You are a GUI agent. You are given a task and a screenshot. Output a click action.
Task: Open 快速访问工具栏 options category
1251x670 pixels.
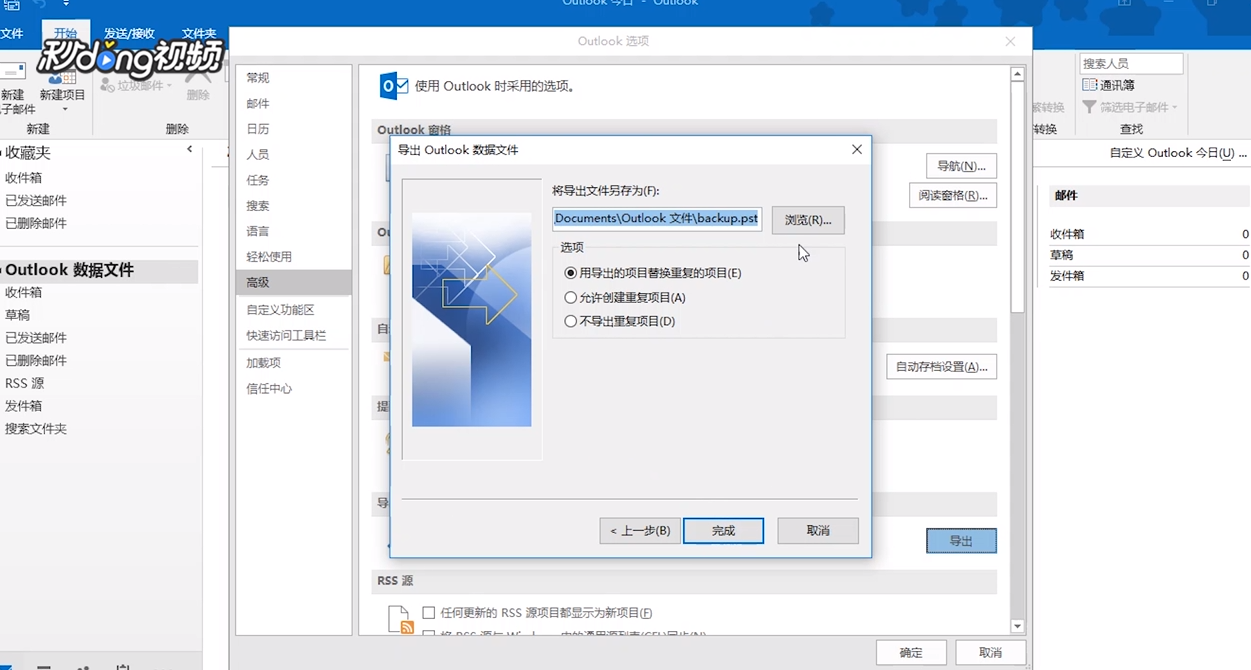point(294,336)
